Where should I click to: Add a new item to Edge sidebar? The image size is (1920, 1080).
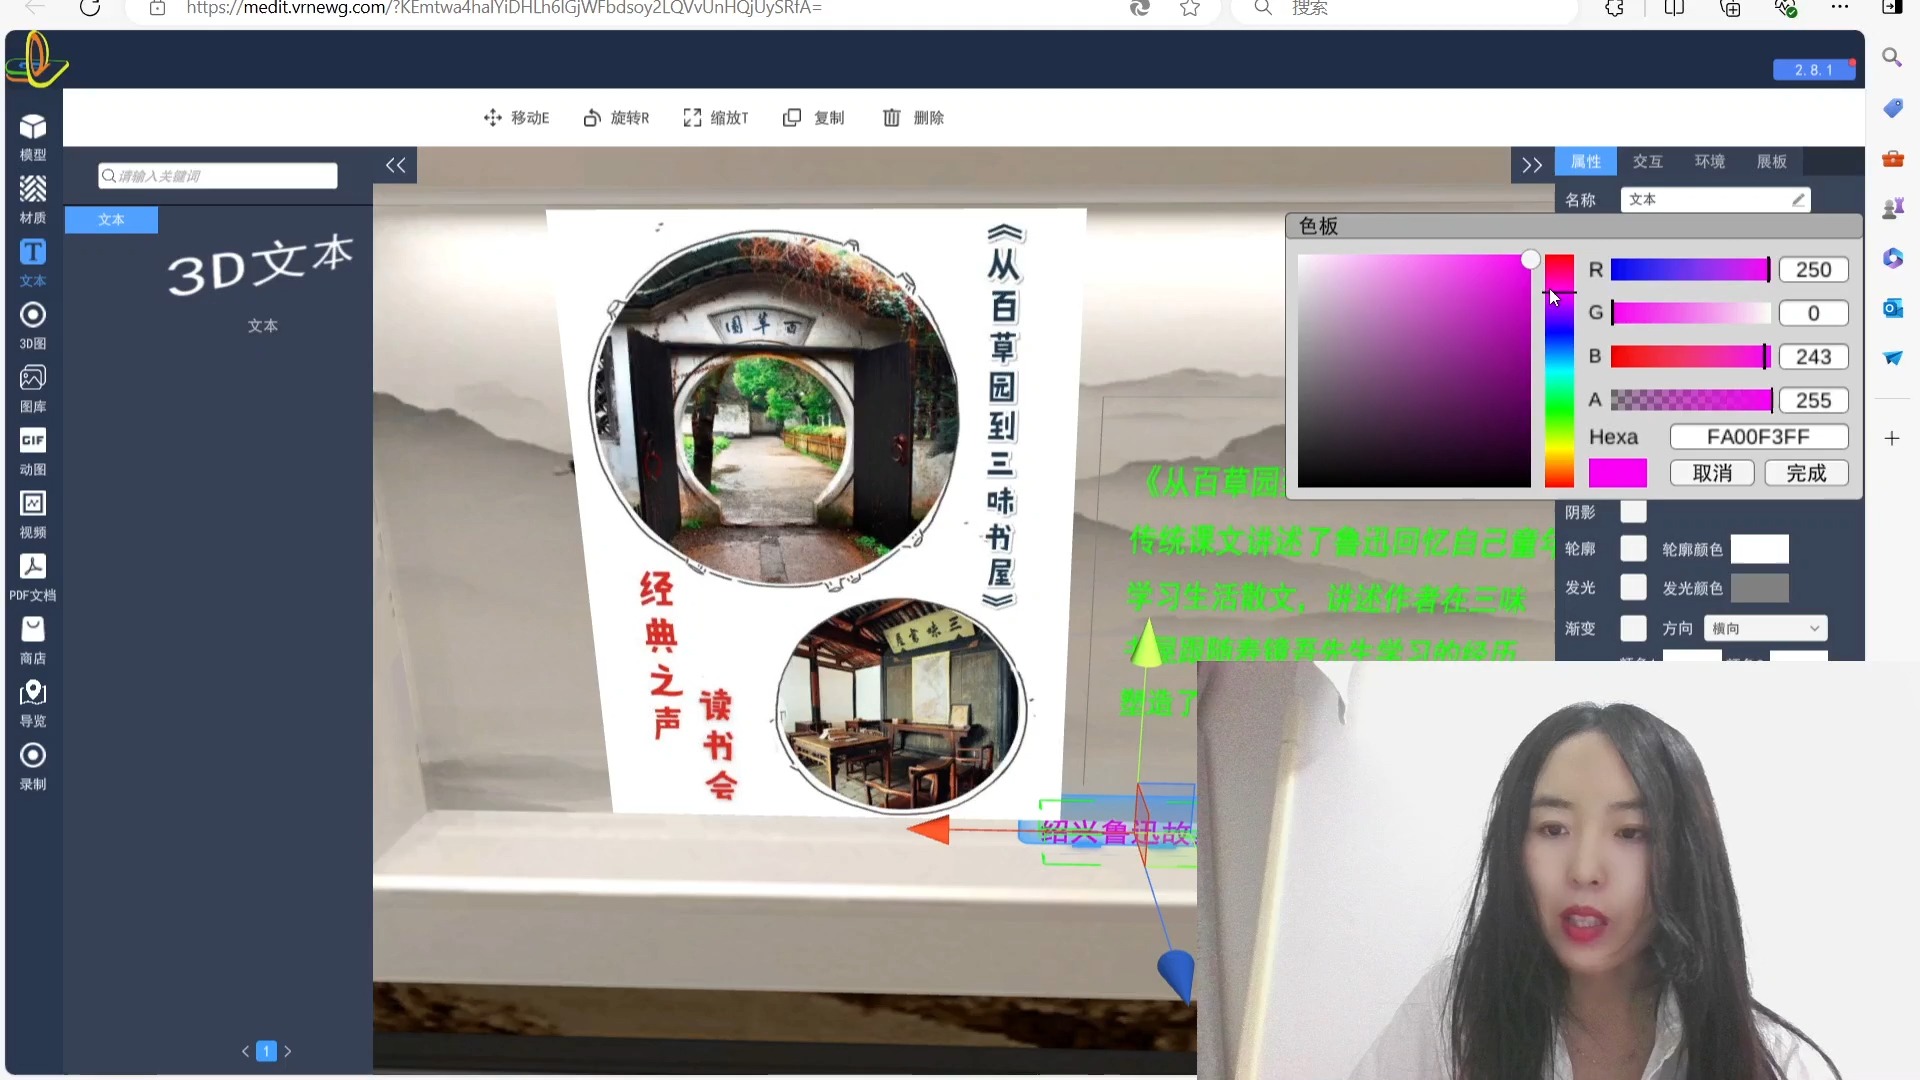click(x=1892, y=438)
